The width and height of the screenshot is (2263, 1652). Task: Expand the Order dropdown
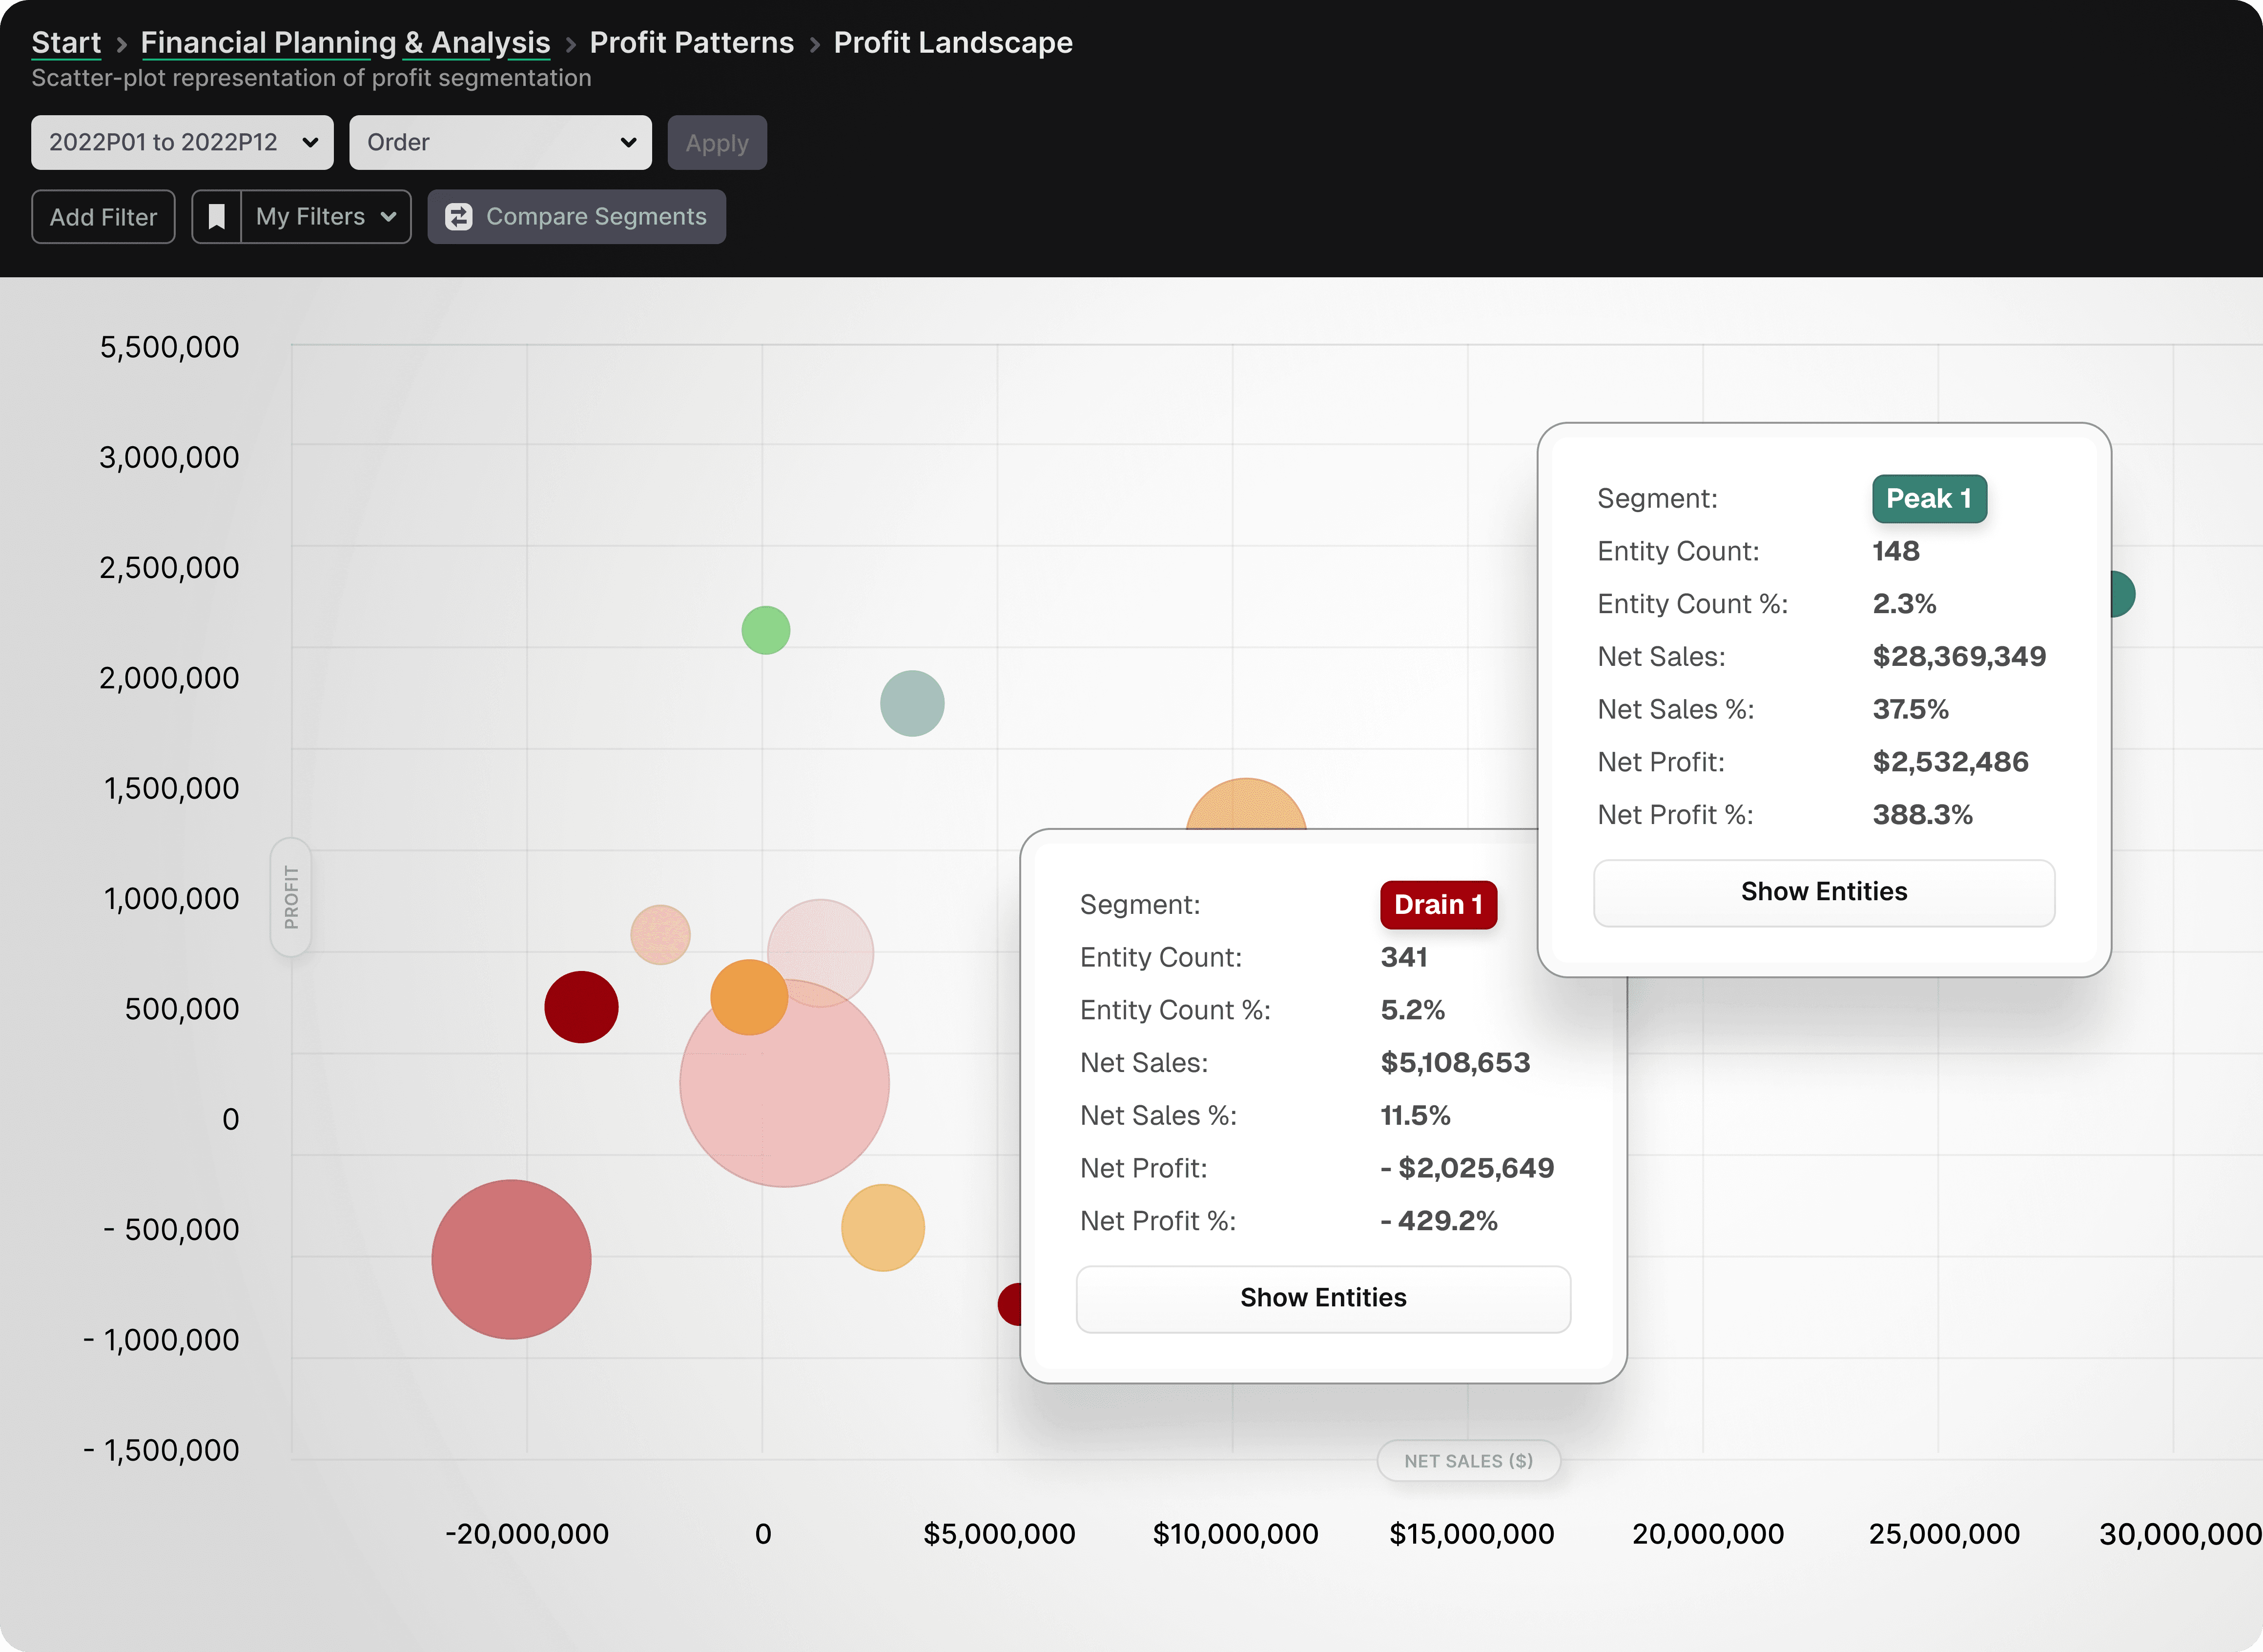click(500, 142)
